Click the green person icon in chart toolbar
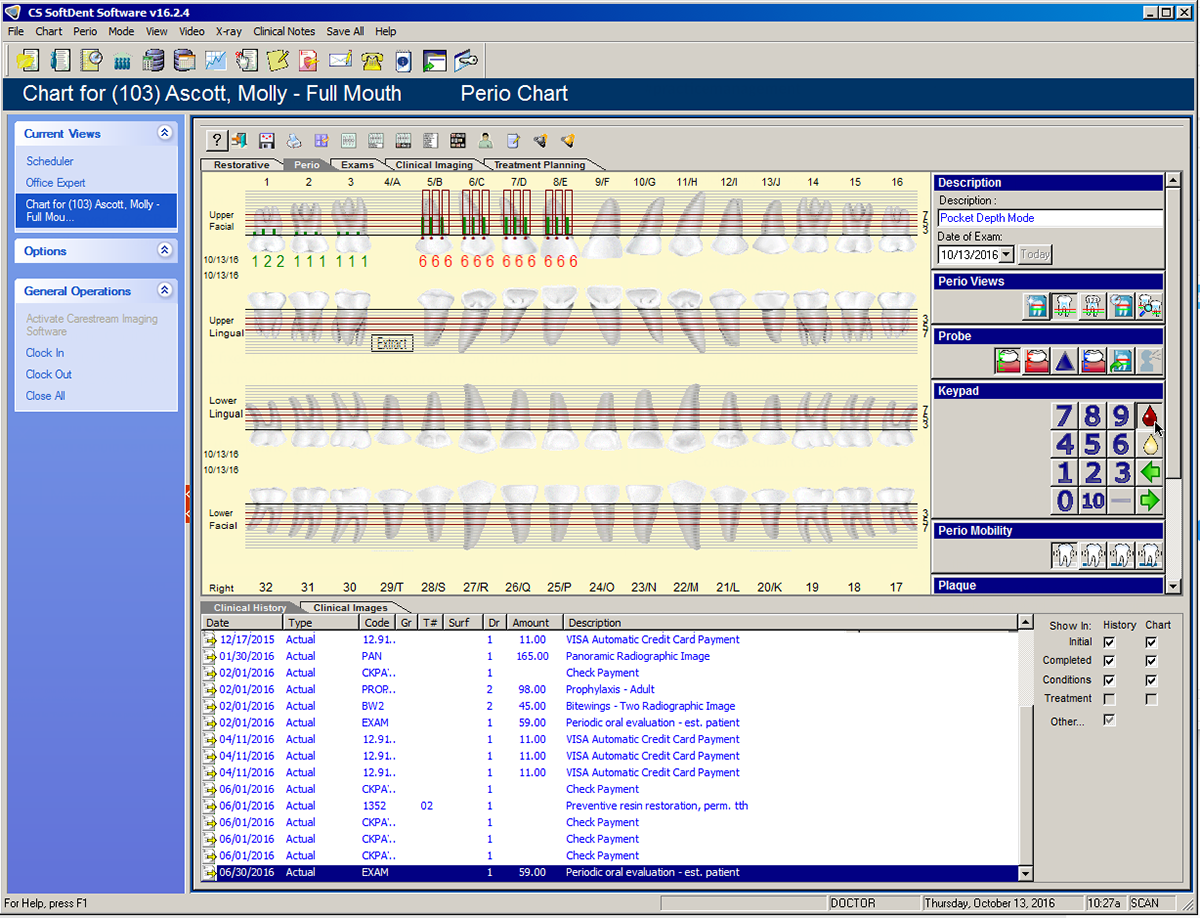 [x=485, y=141]
